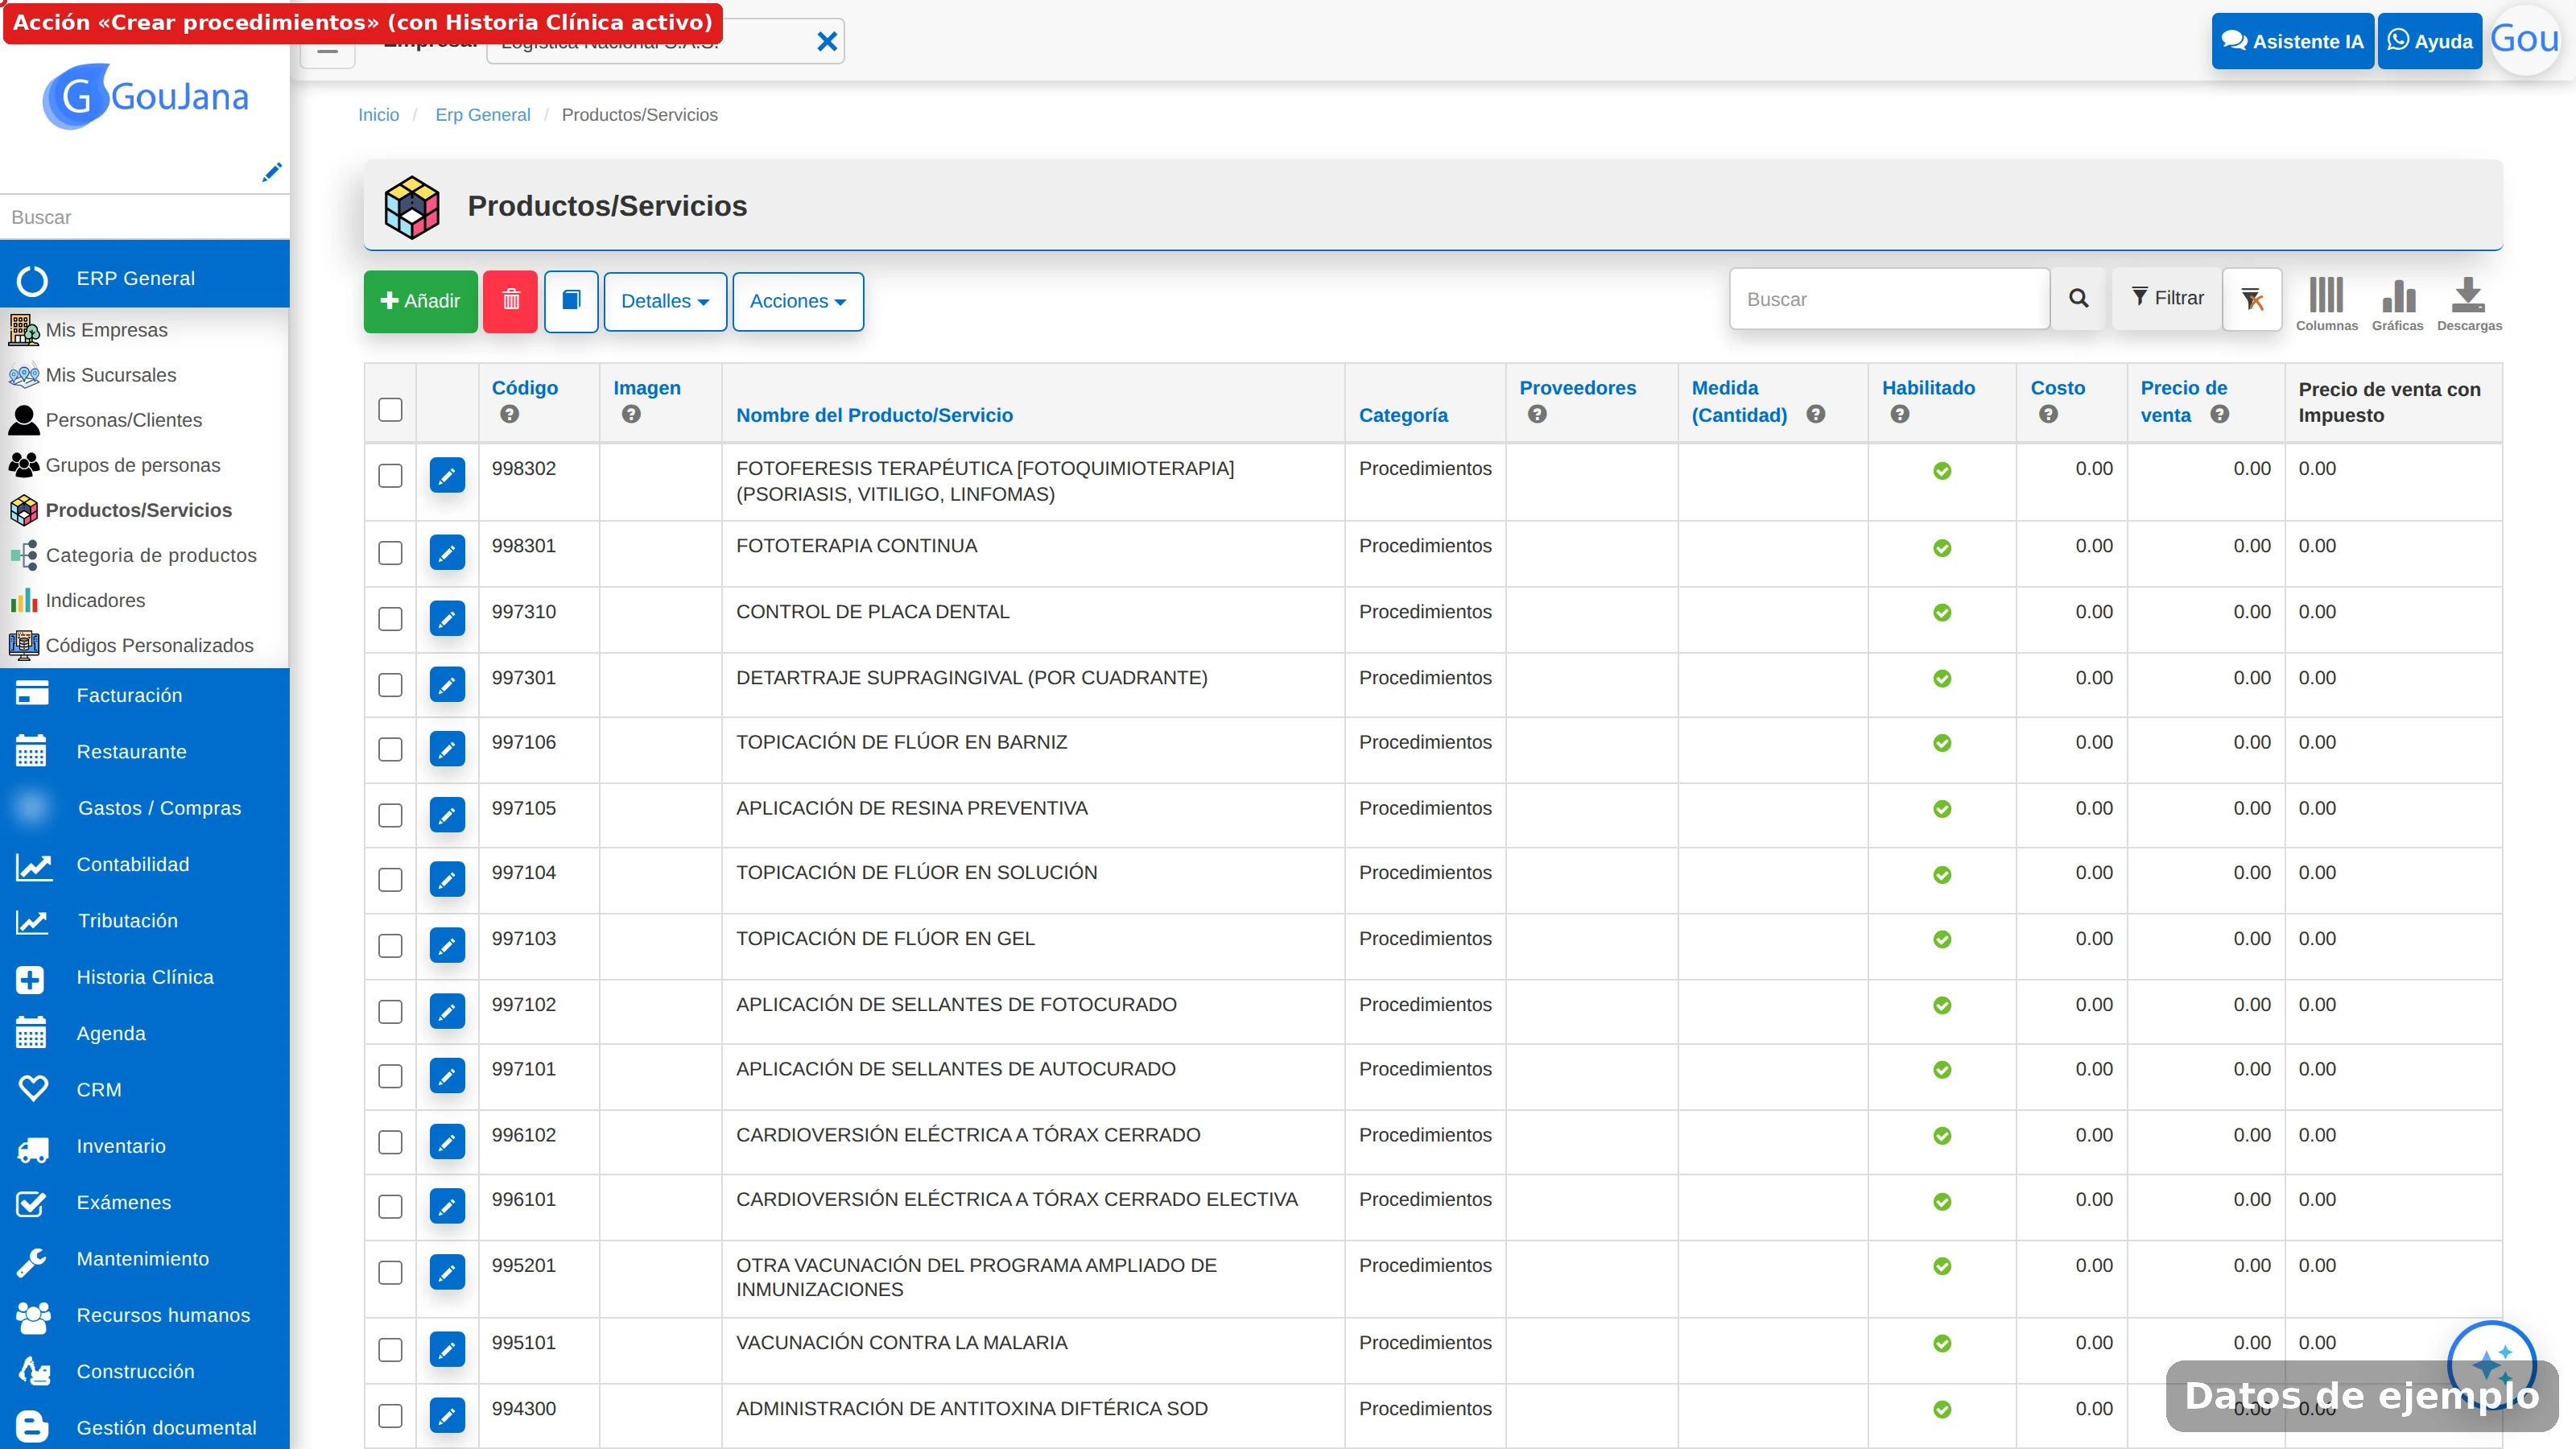Open the Columnas column chooser
The image size is (2576, 1449).
click(2326, 304)
